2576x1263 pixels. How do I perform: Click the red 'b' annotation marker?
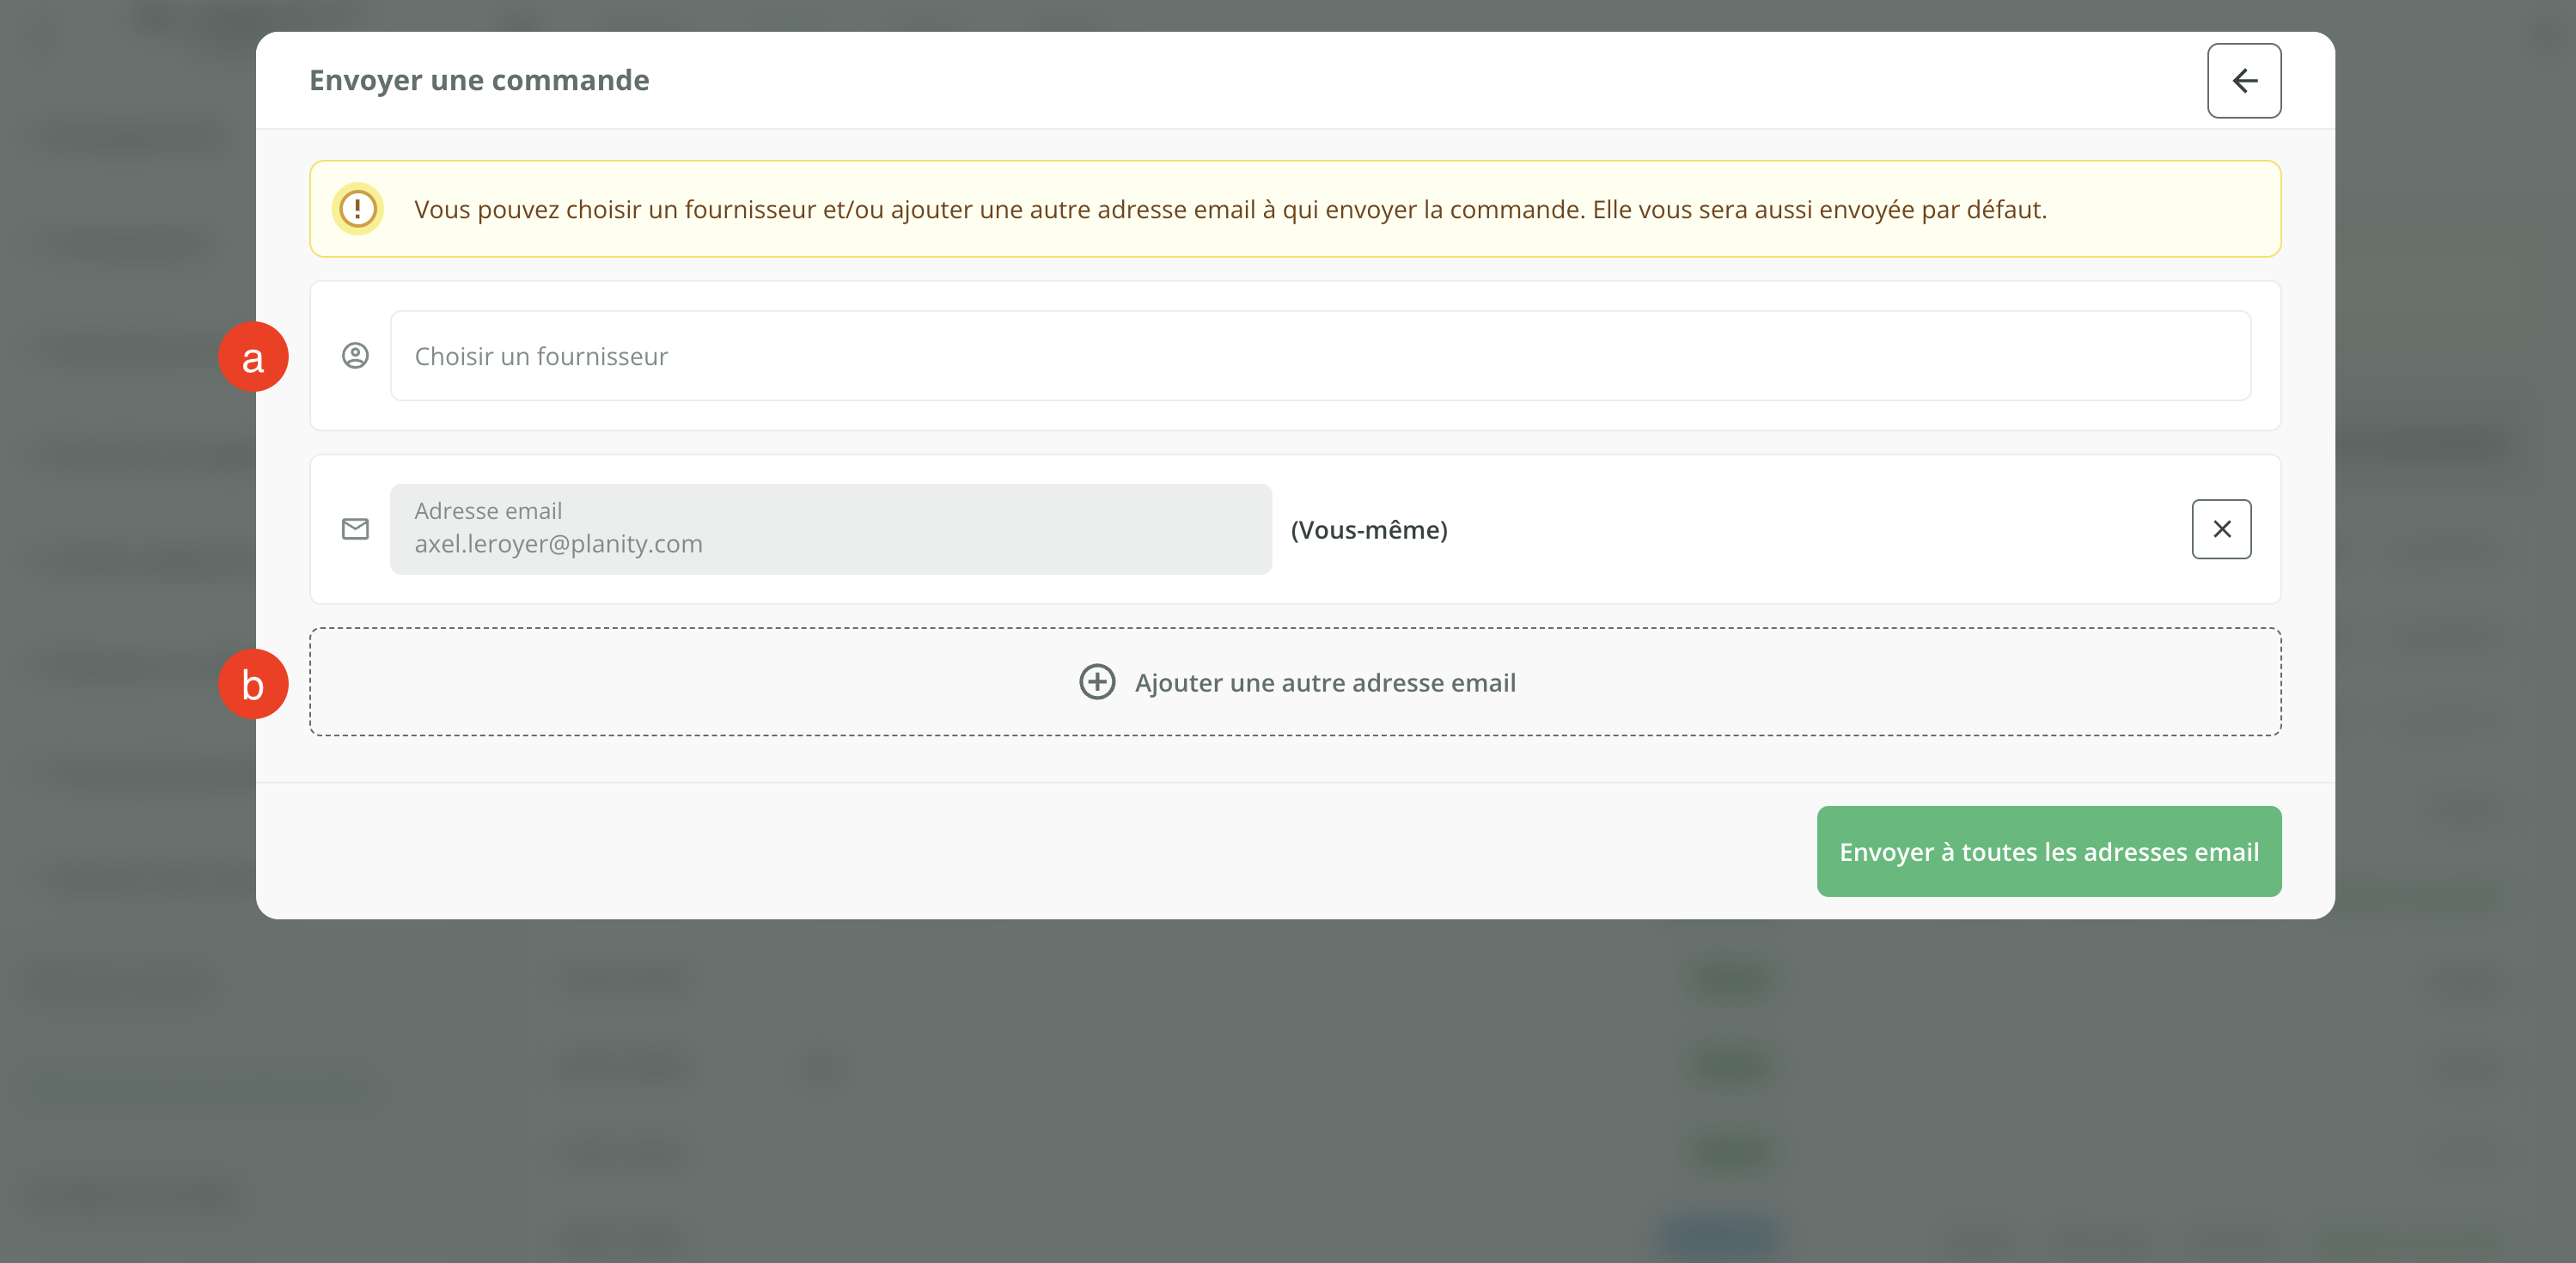(x=253, y=684)
